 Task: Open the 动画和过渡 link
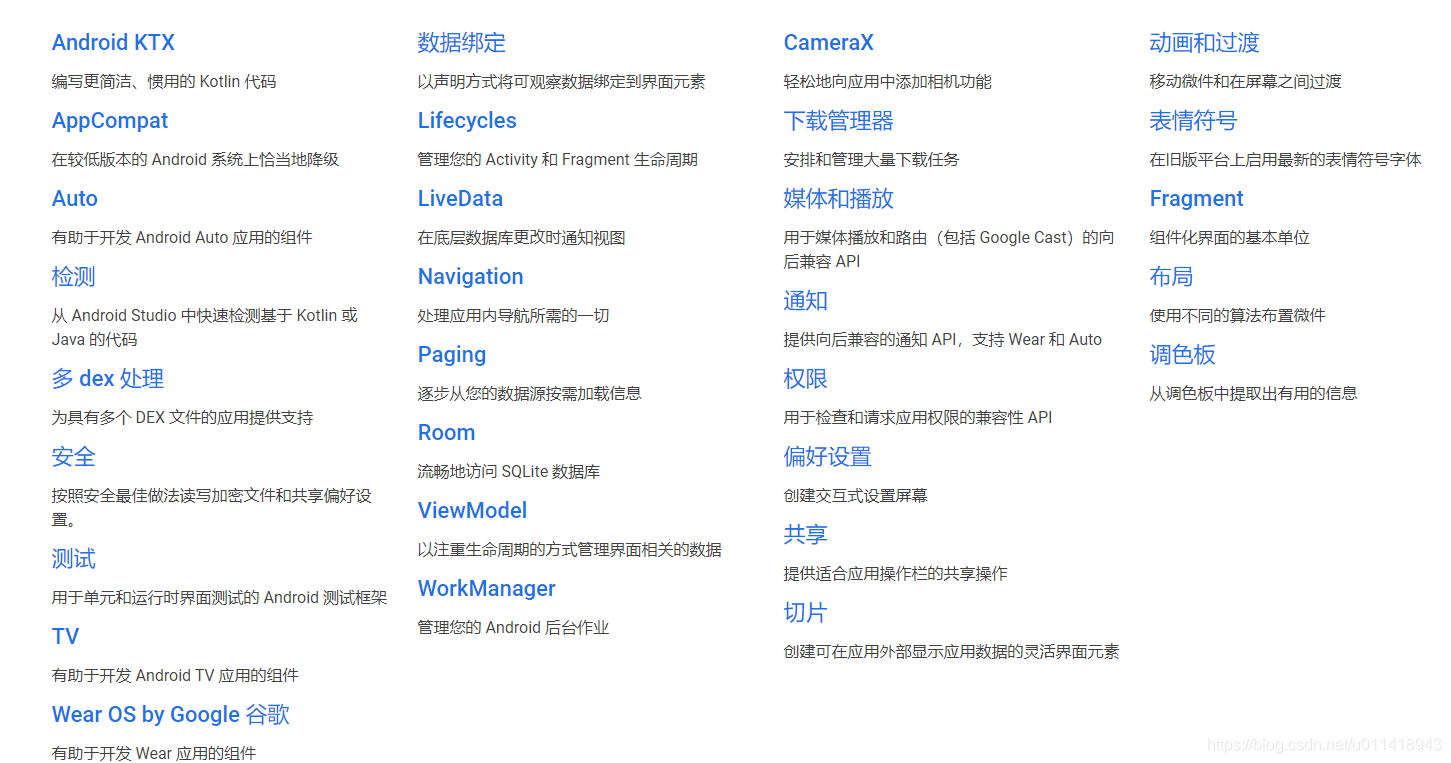[1205, 43]
